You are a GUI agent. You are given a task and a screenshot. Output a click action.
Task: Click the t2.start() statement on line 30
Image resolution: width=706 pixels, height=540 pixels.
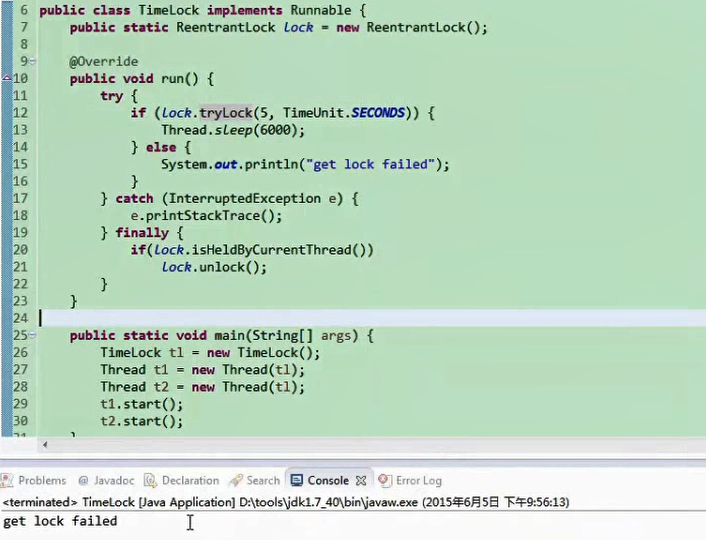pyautogui.click(x=141, y=421)
